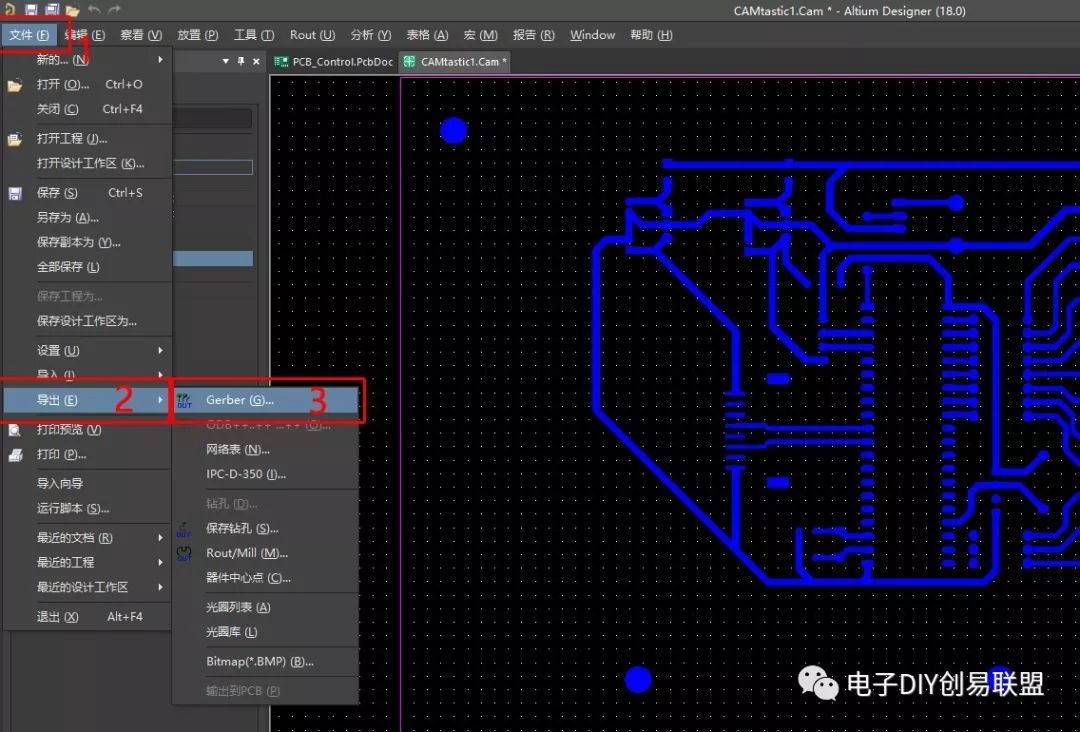Select IPC-D-350 (I)... export option
Viewport: 1080px width, 732px height.
click(265, 474)
